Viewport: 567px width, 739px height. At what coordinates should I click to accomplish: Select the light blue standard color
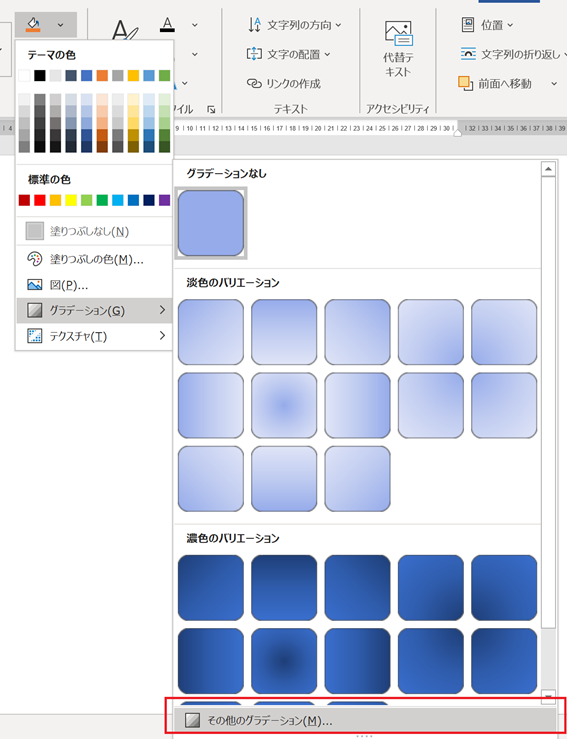point(118,200)
